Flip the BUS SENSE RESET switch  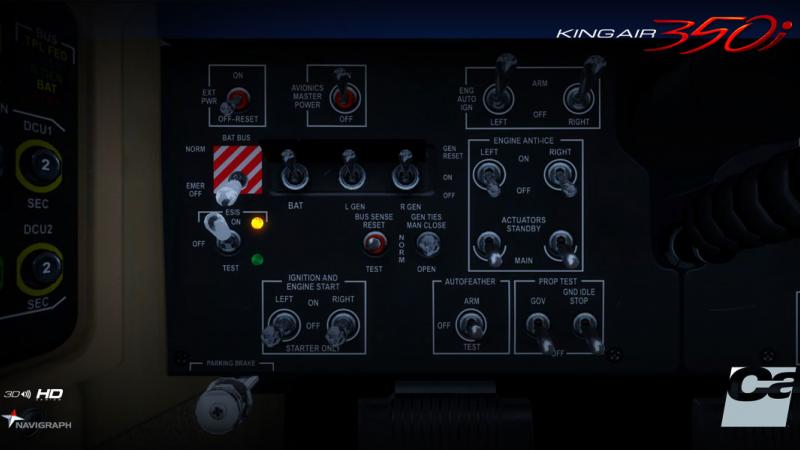coord(374,244)
